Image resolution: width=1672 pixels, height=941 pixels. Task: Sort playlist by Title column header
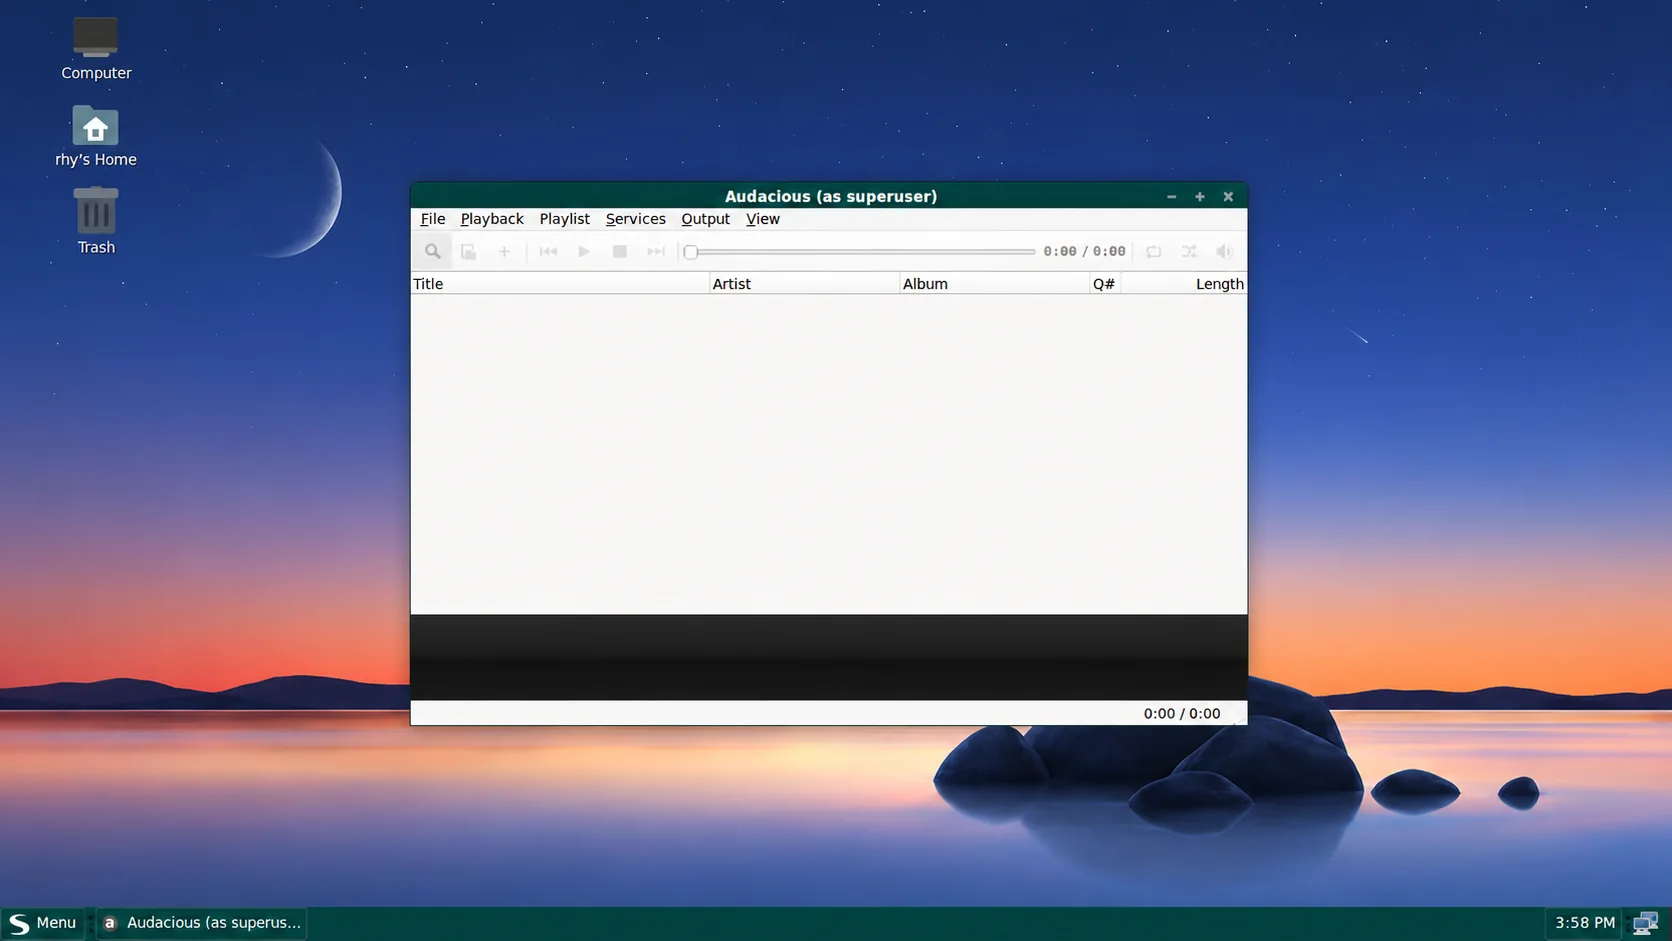coord(560,284)
